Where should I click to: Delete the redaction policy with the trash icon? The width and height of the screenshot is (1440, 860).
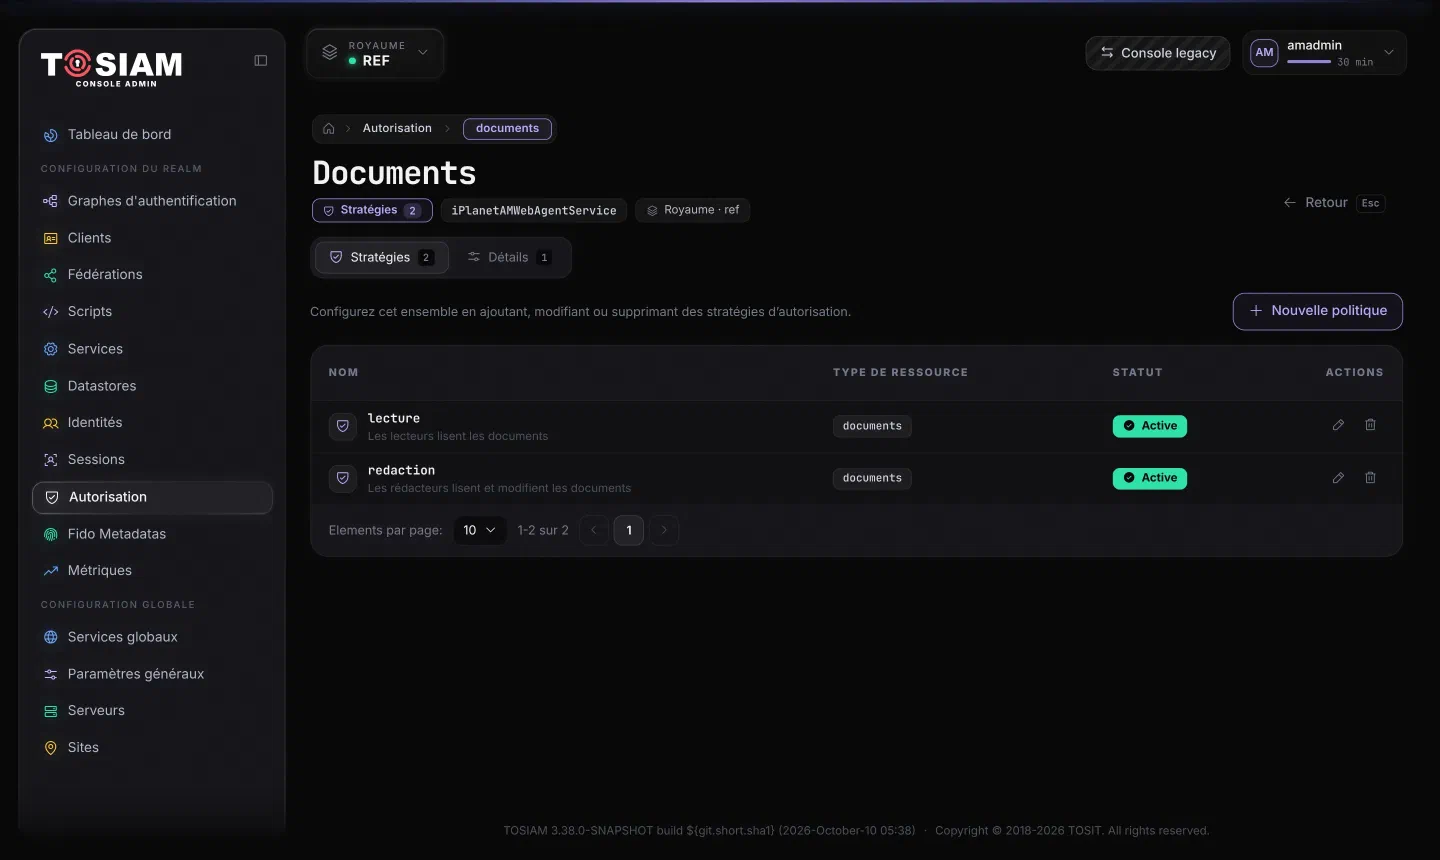click(1371, 478)
